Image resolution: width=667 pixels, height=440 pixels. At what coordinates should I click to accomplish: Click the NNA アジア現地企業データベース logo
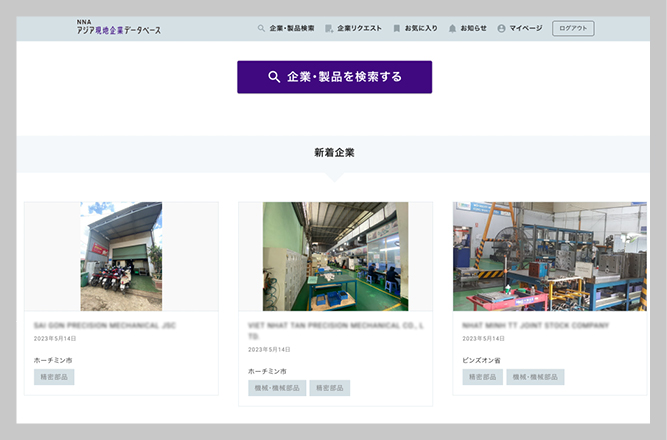(x=118, y=28)
